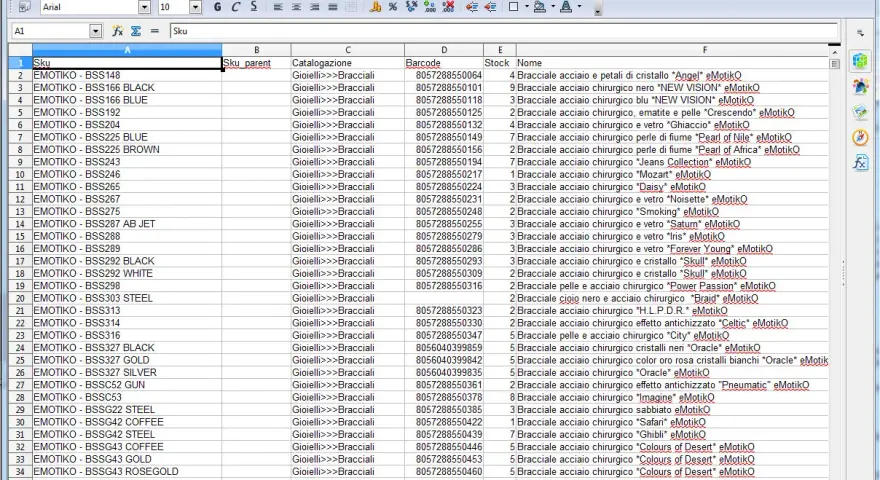The width and height of the screenshot is (880, 480).
Task: Apply standard number format icon
Action: [x=411, y=7]
